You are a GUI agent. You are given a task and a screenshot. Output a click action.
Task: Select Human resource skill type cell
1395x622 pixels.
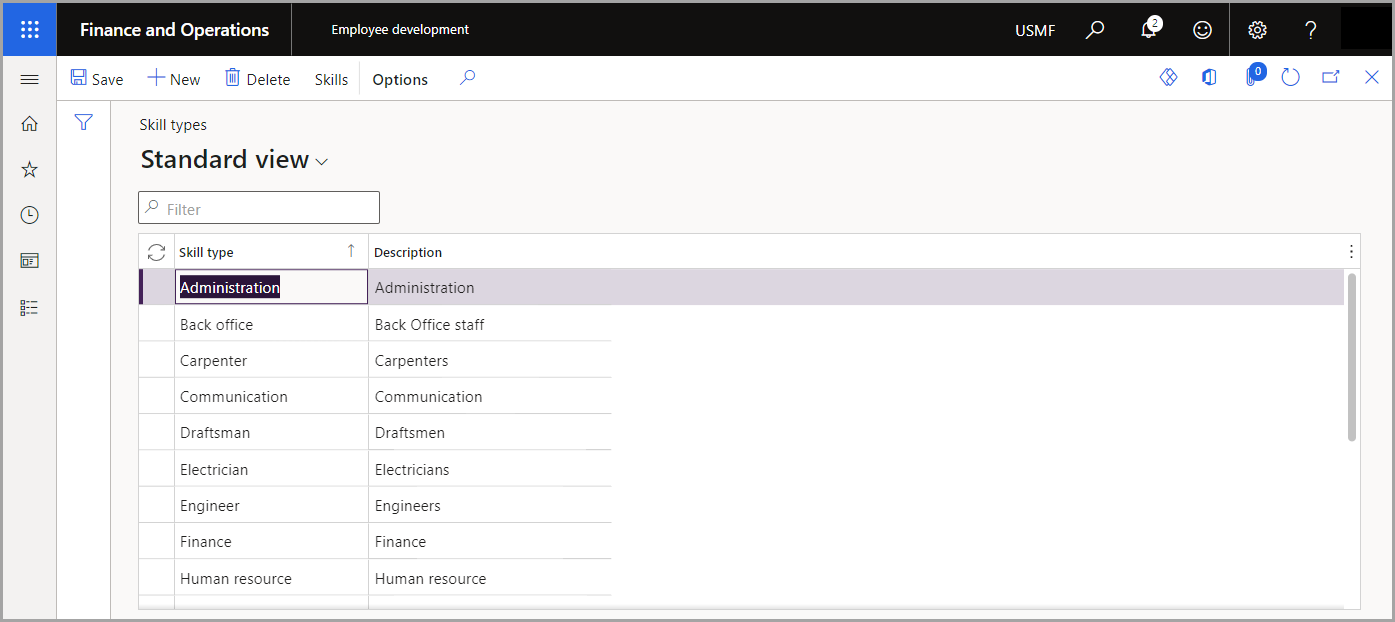coord(271,578)
